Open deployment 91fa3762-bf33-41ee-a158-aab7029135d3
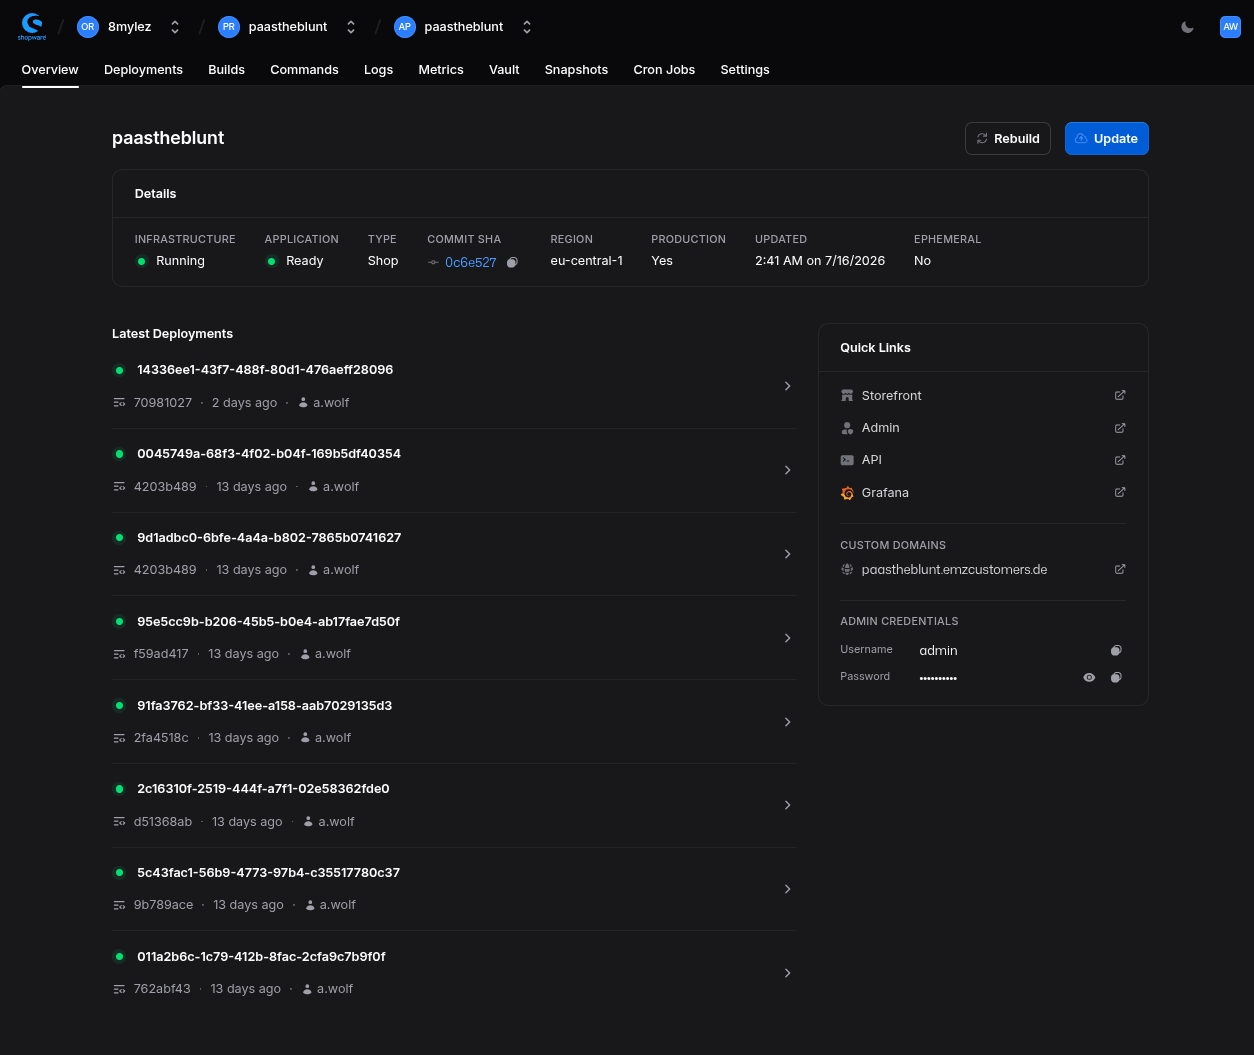Image resolution: width=1254 pixels, height=1055 pixels. coord(264,706)
